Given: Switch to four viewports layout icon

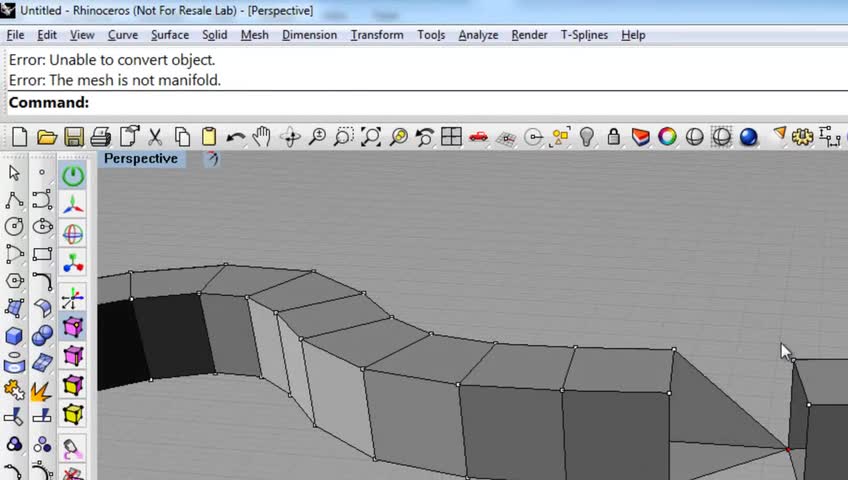Looking at the screenshot, I should 451,137.
